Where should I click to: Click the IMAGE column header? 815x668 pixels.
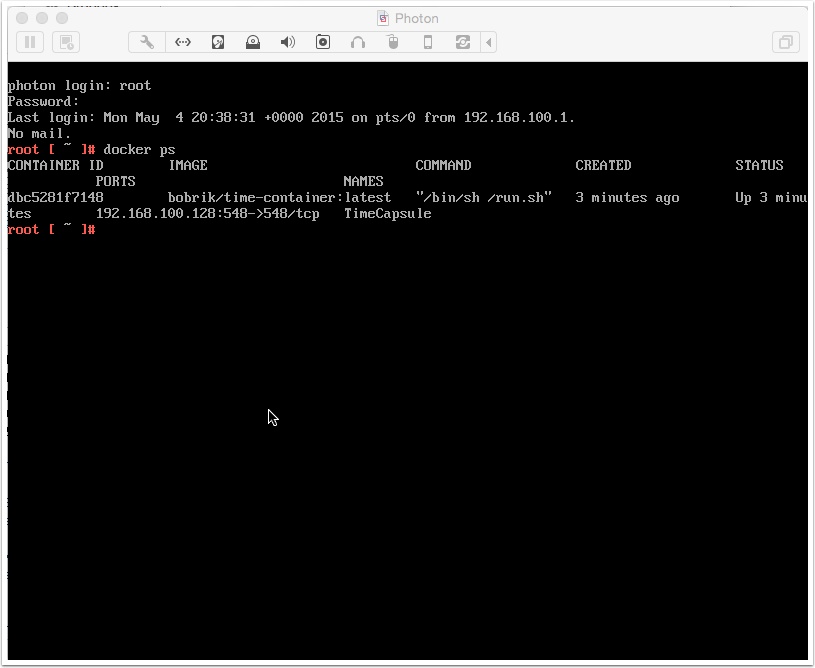click(x=188, y=165)
